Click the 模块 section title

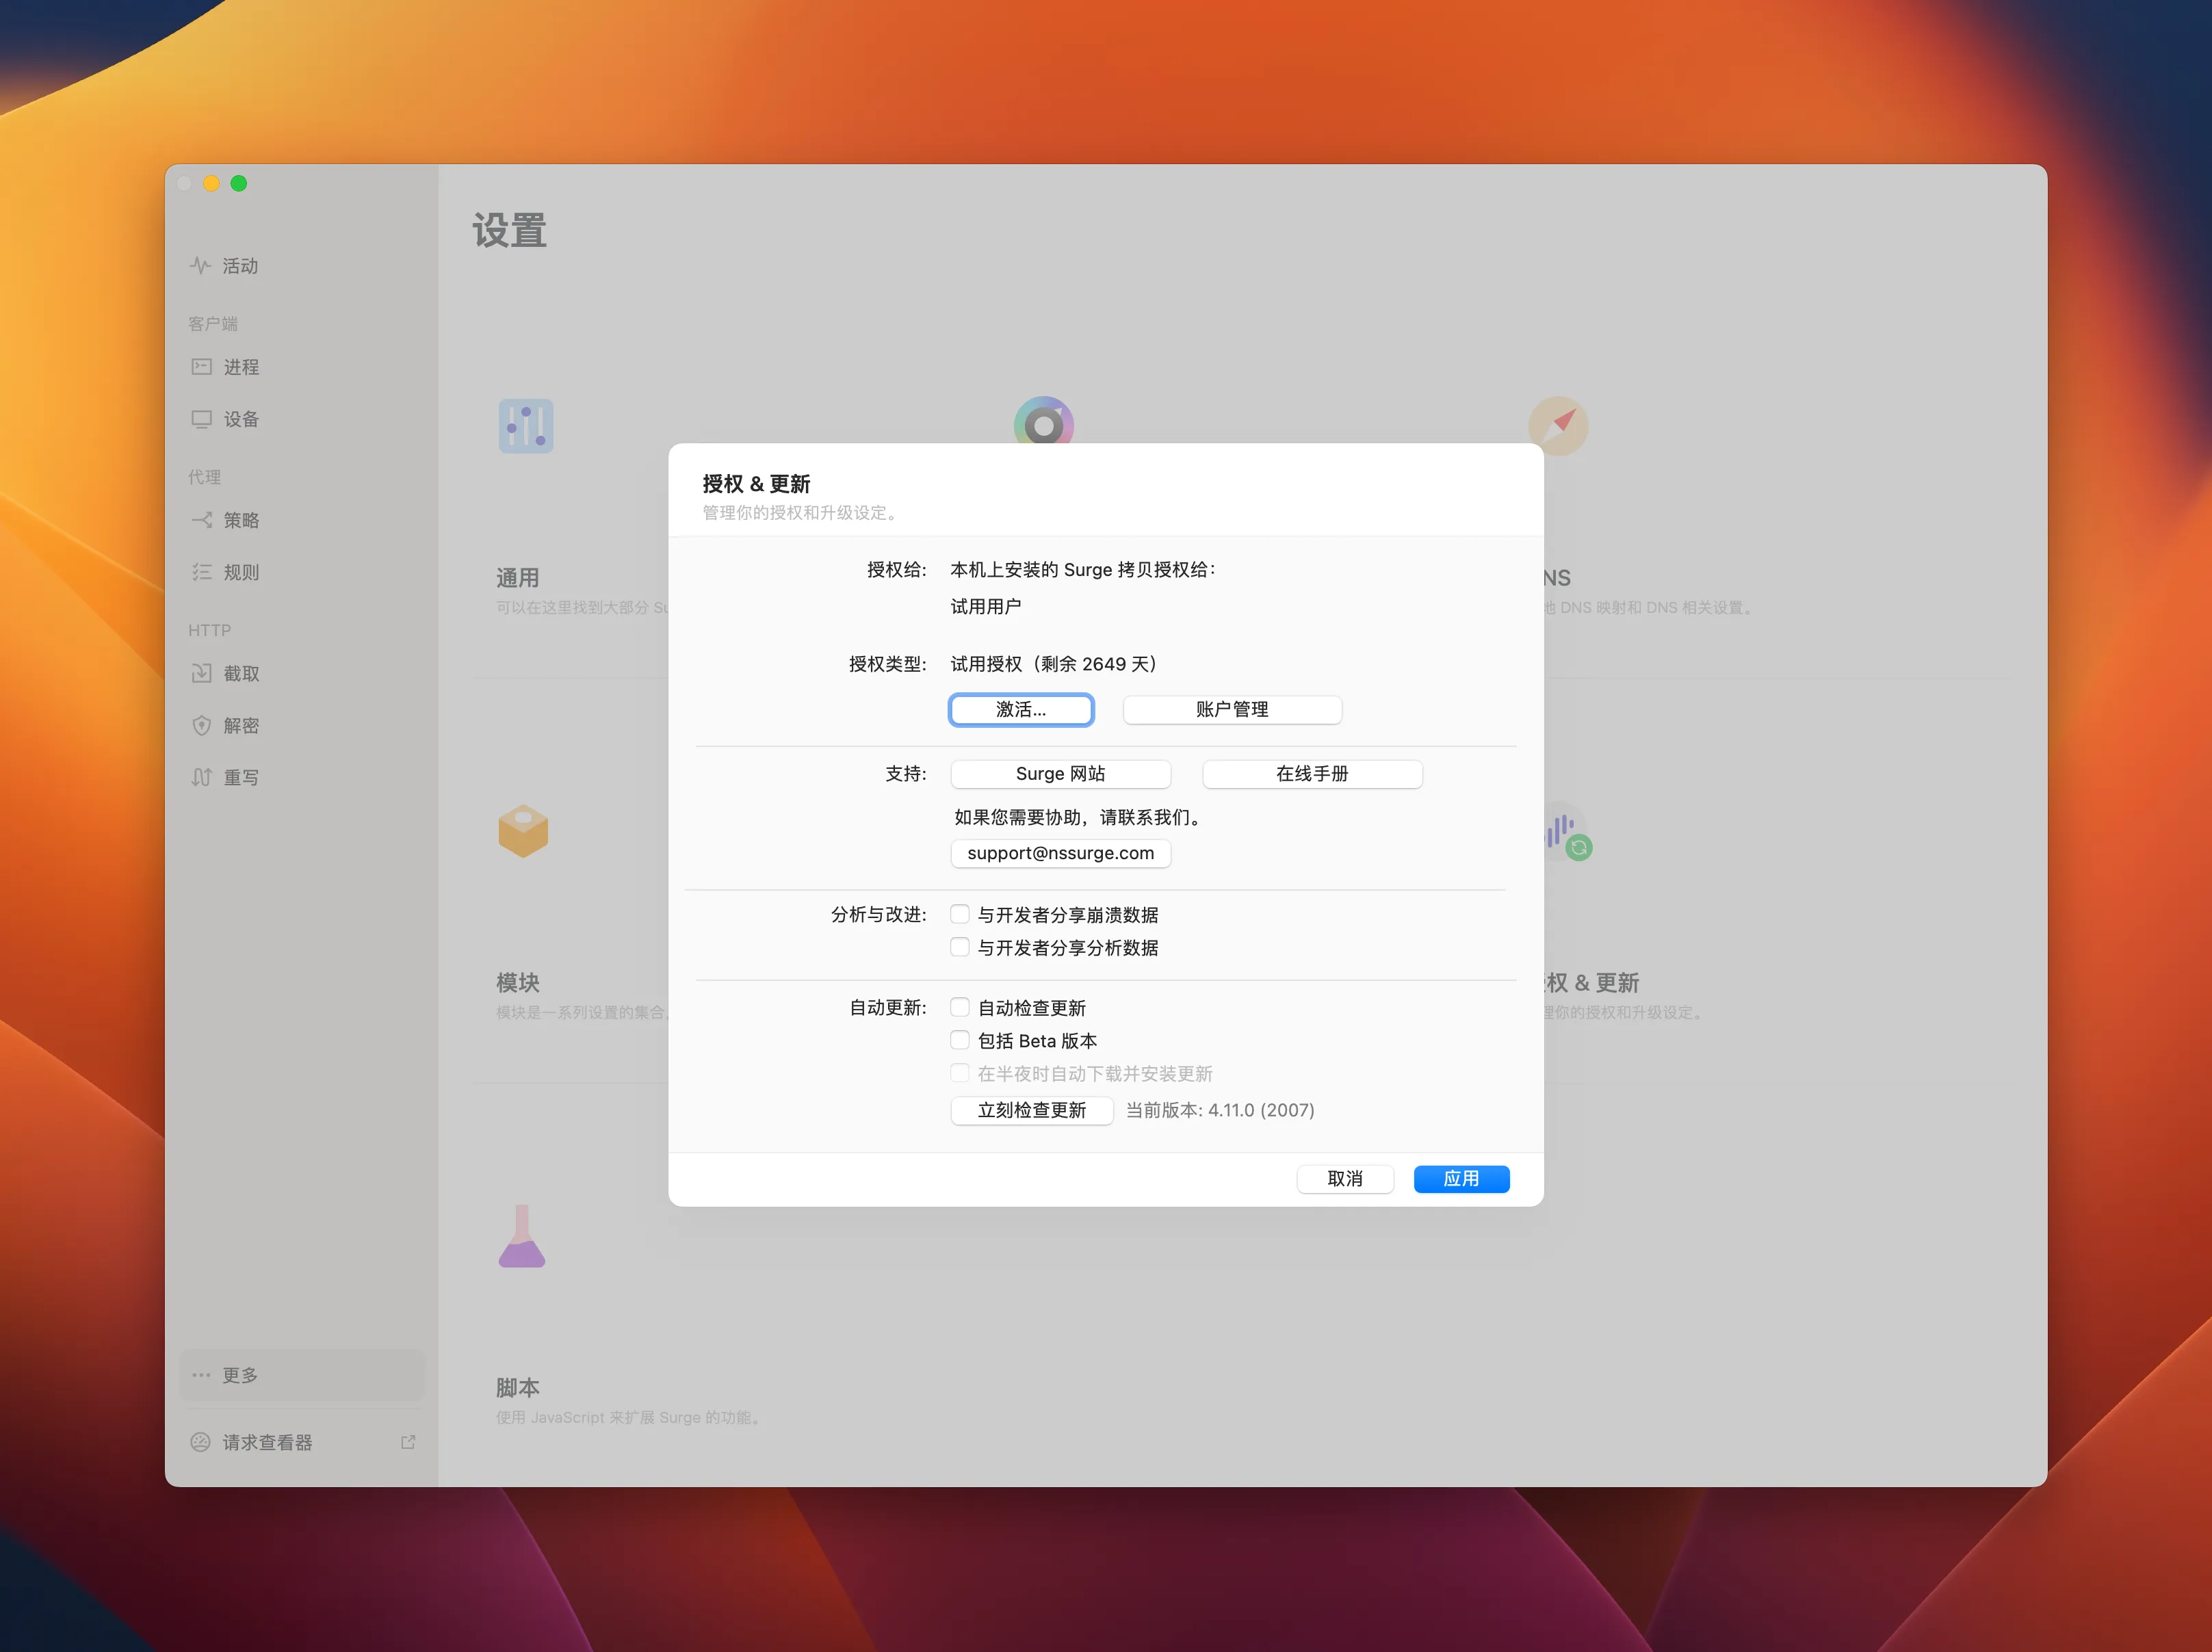(x=518, y=982)
